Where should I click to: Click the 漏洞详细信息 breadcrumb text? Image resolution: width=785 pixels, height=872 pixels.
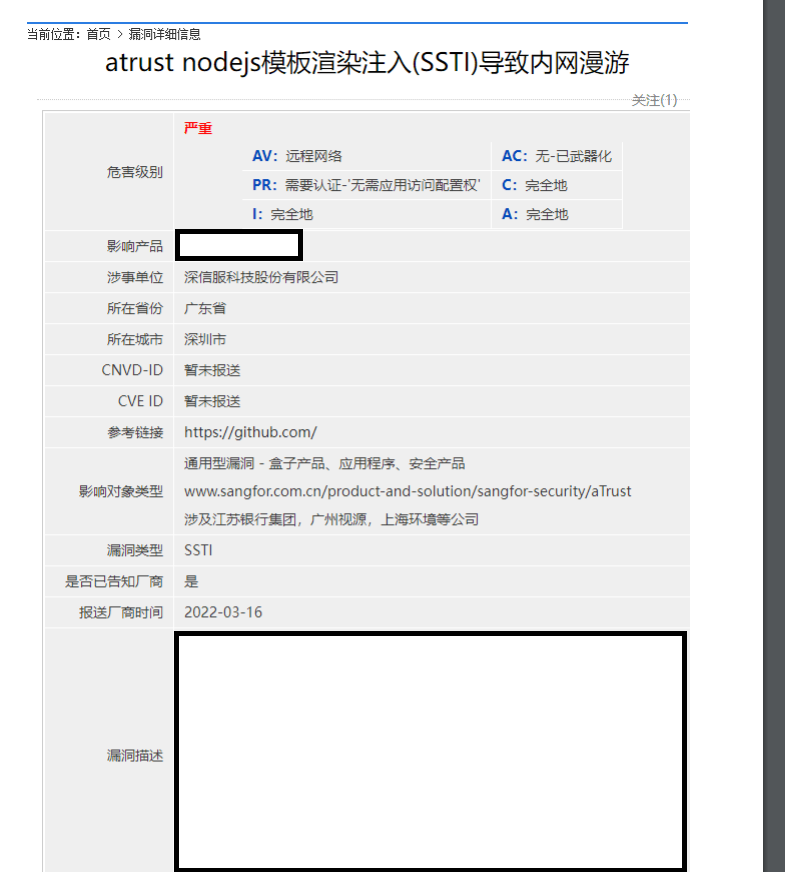coord(165,34)
